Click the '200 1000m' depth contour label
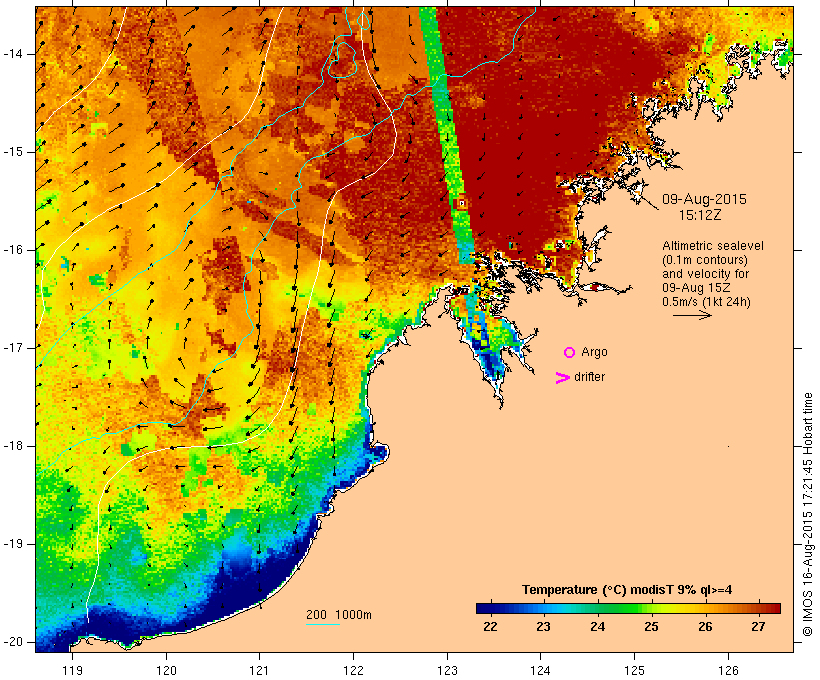Viewport: 820px width, 680px height. point(339,615)
